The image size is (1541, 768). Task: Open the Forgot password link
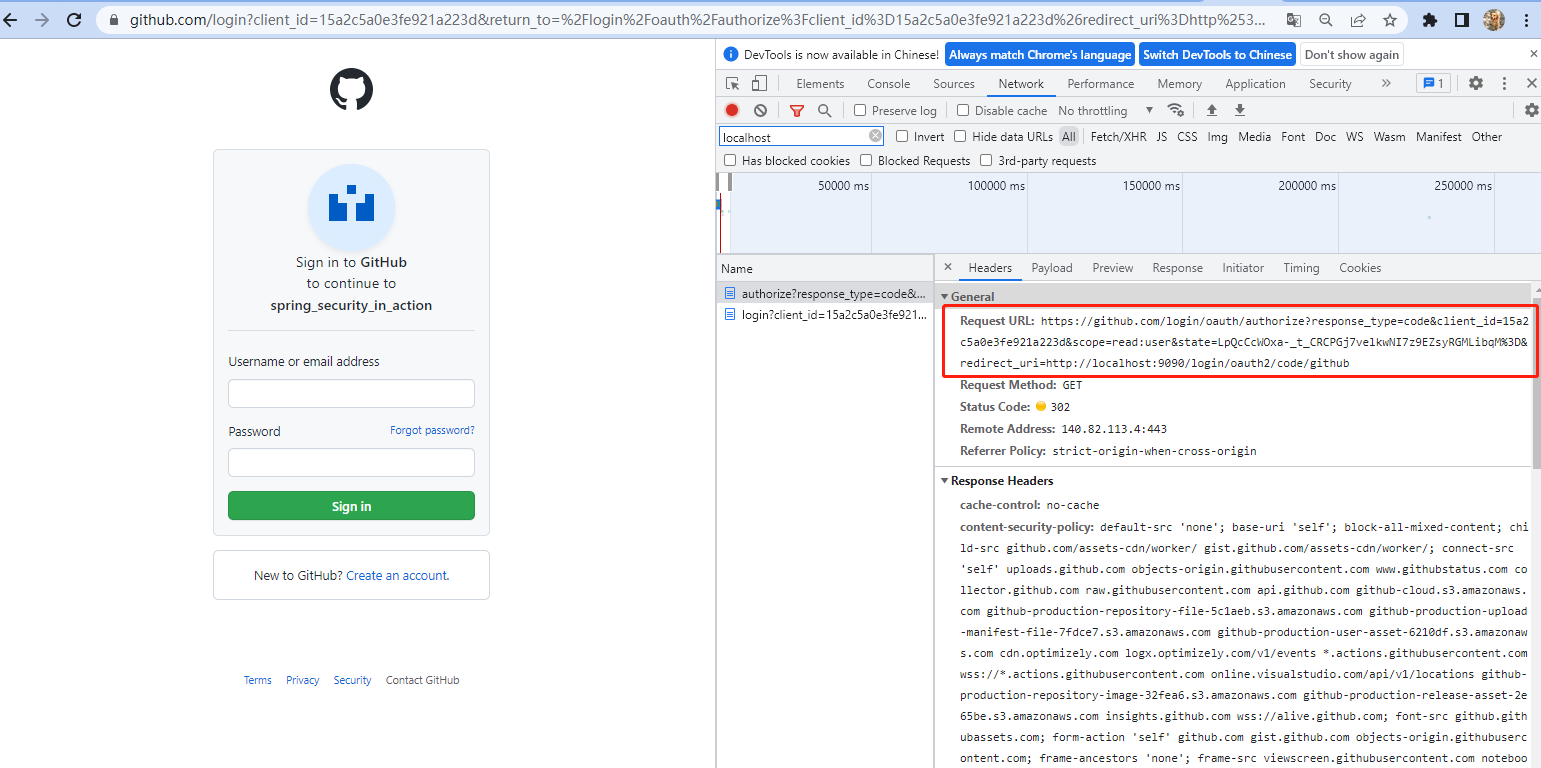432,430
